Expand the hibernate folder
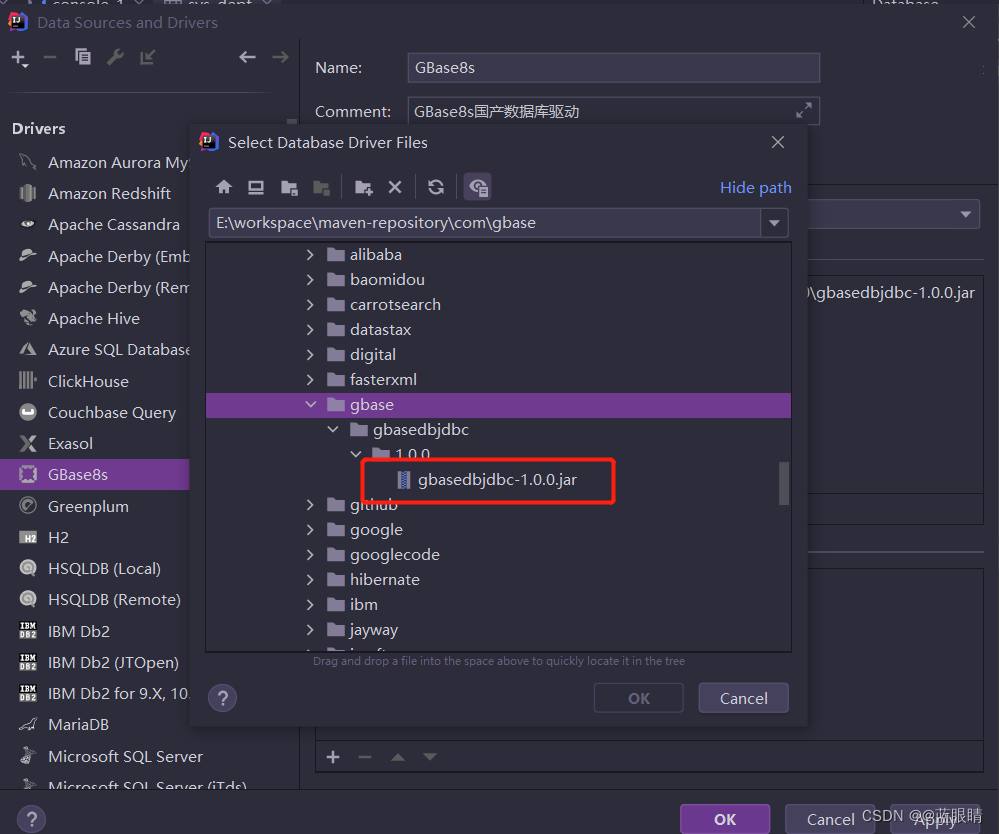The image size is (999, 834). (x=310, y=580)
